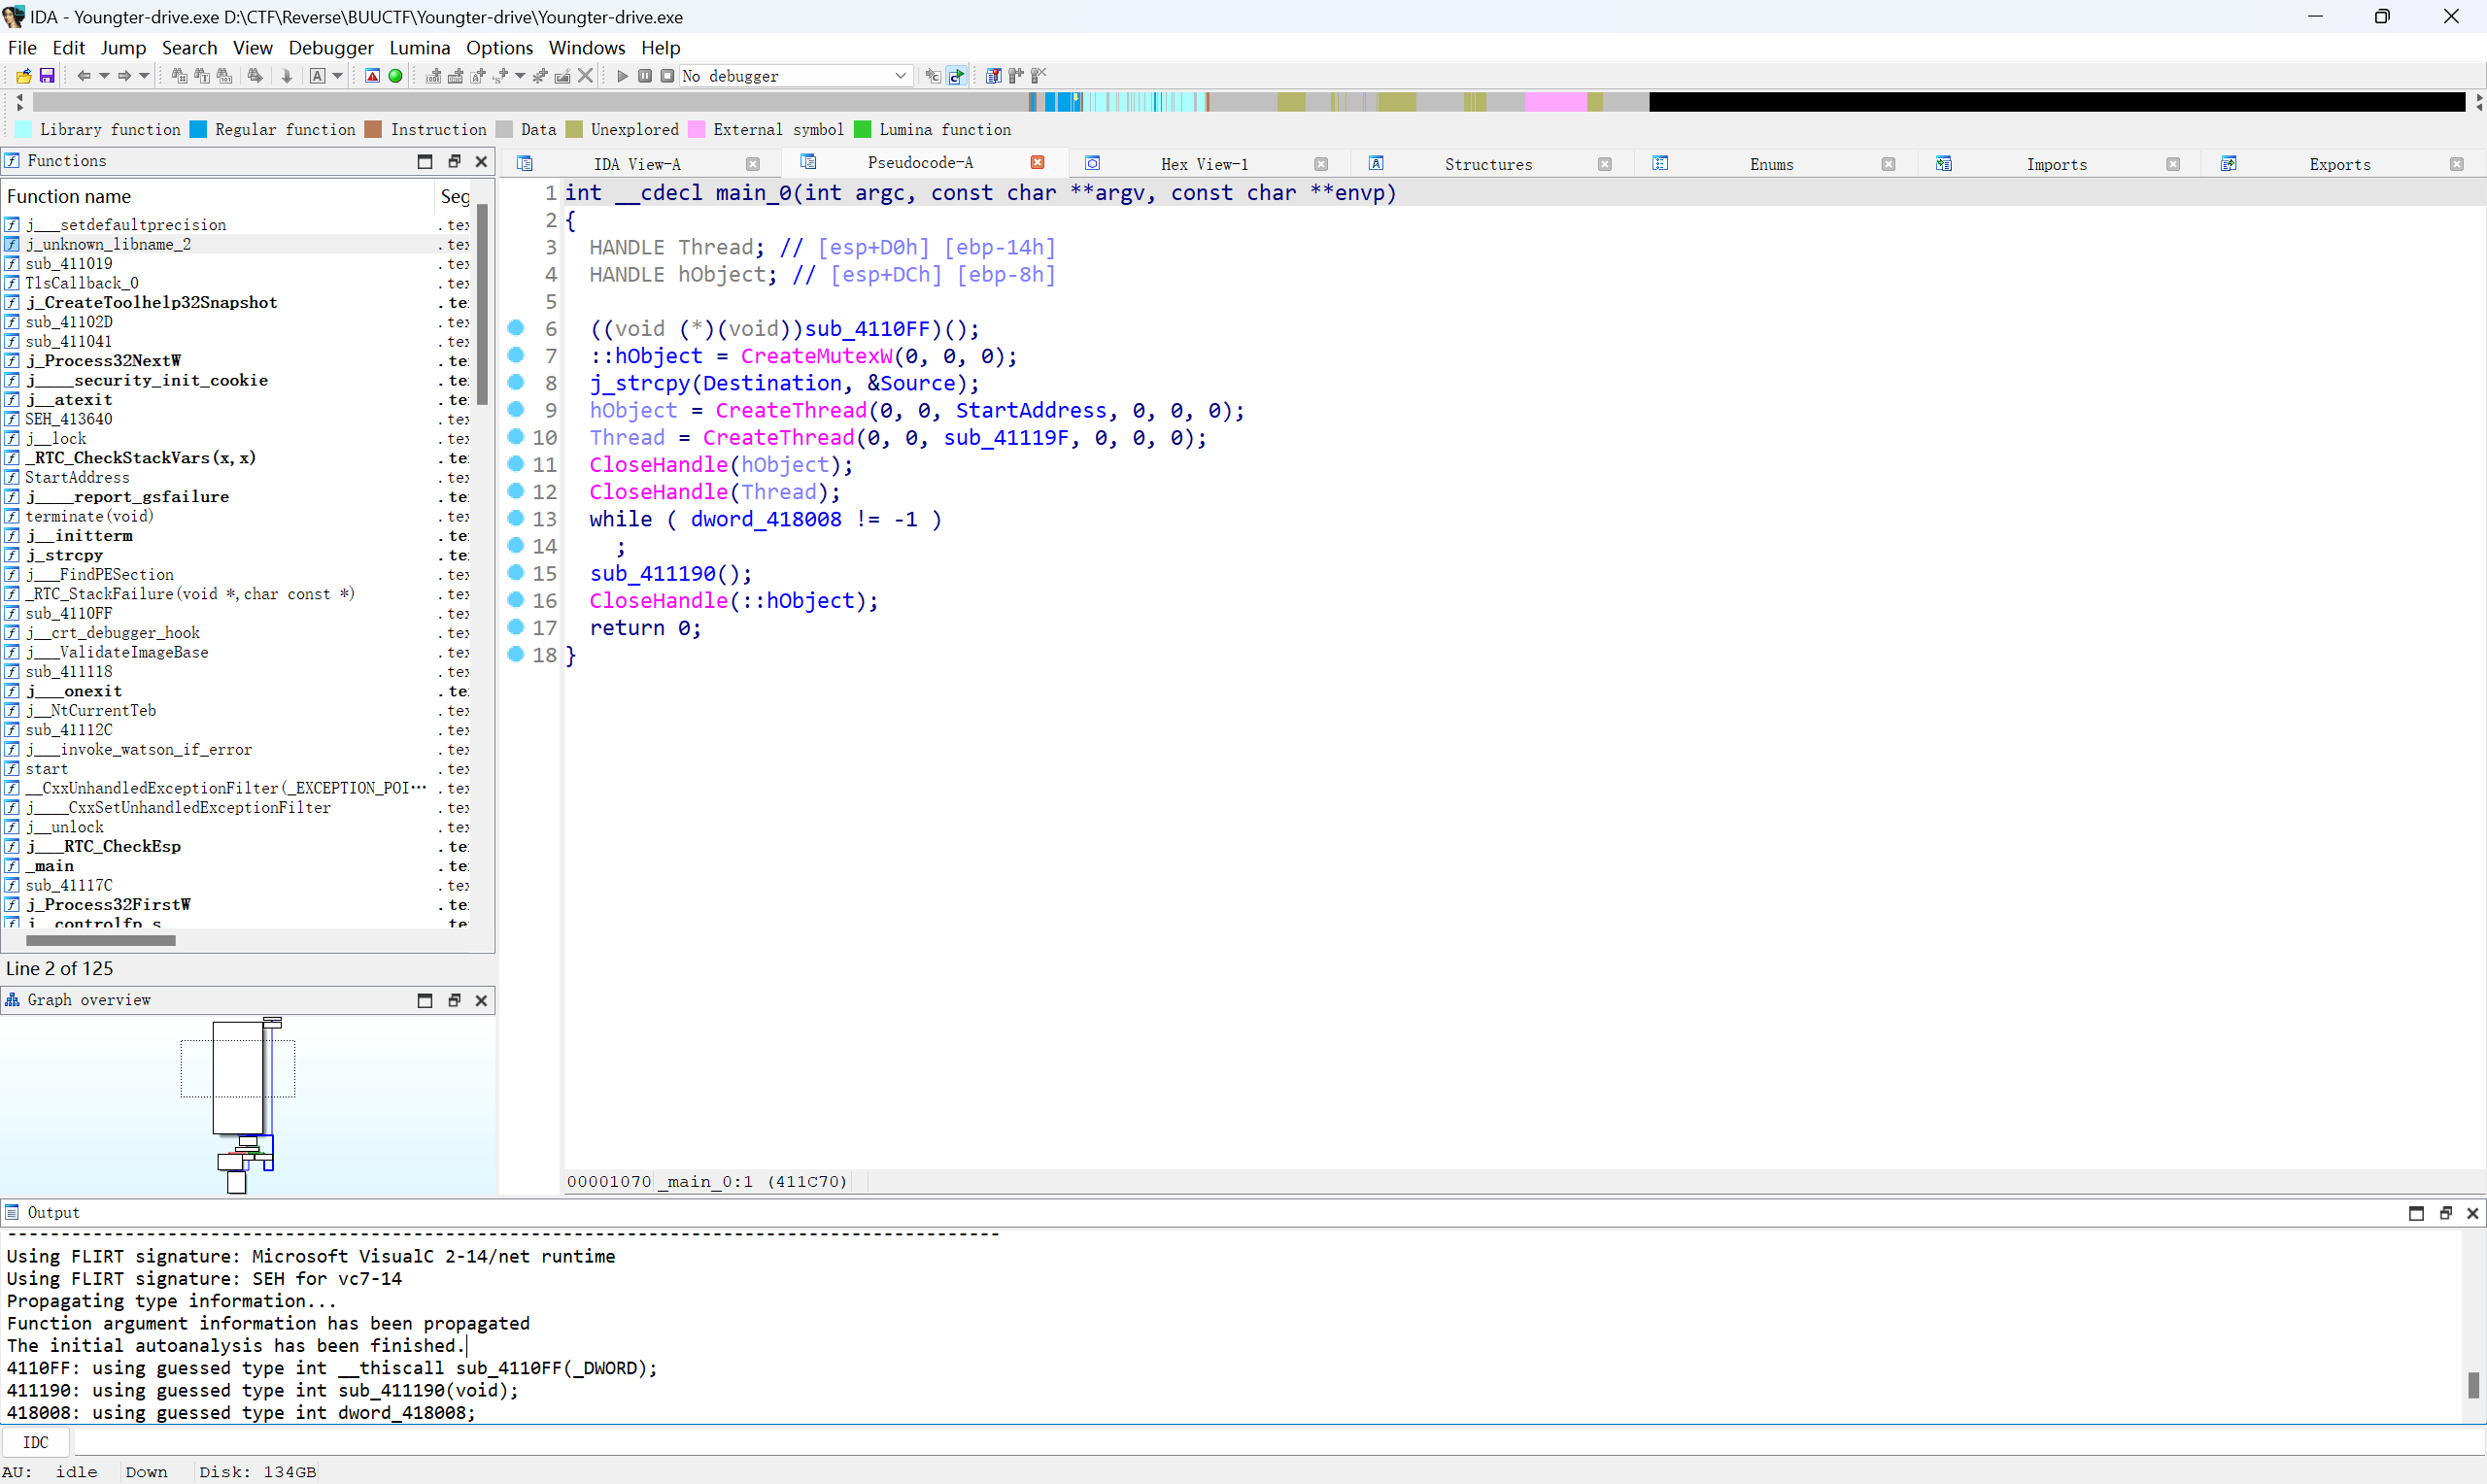Viewport: 2487px width, 1484px height.
Task: Click sub_411190 call on line 15
Action: pyautogui.click(x=652, y=574)
